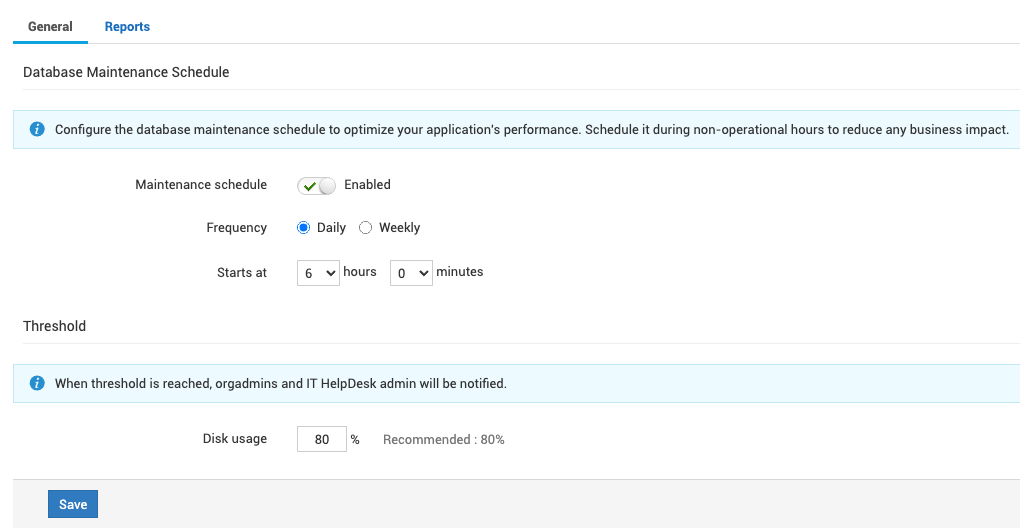Click the 'hours' text after the first dropdown
The width and height of the screenshot is (1020, 530).
tap(360, 272)
